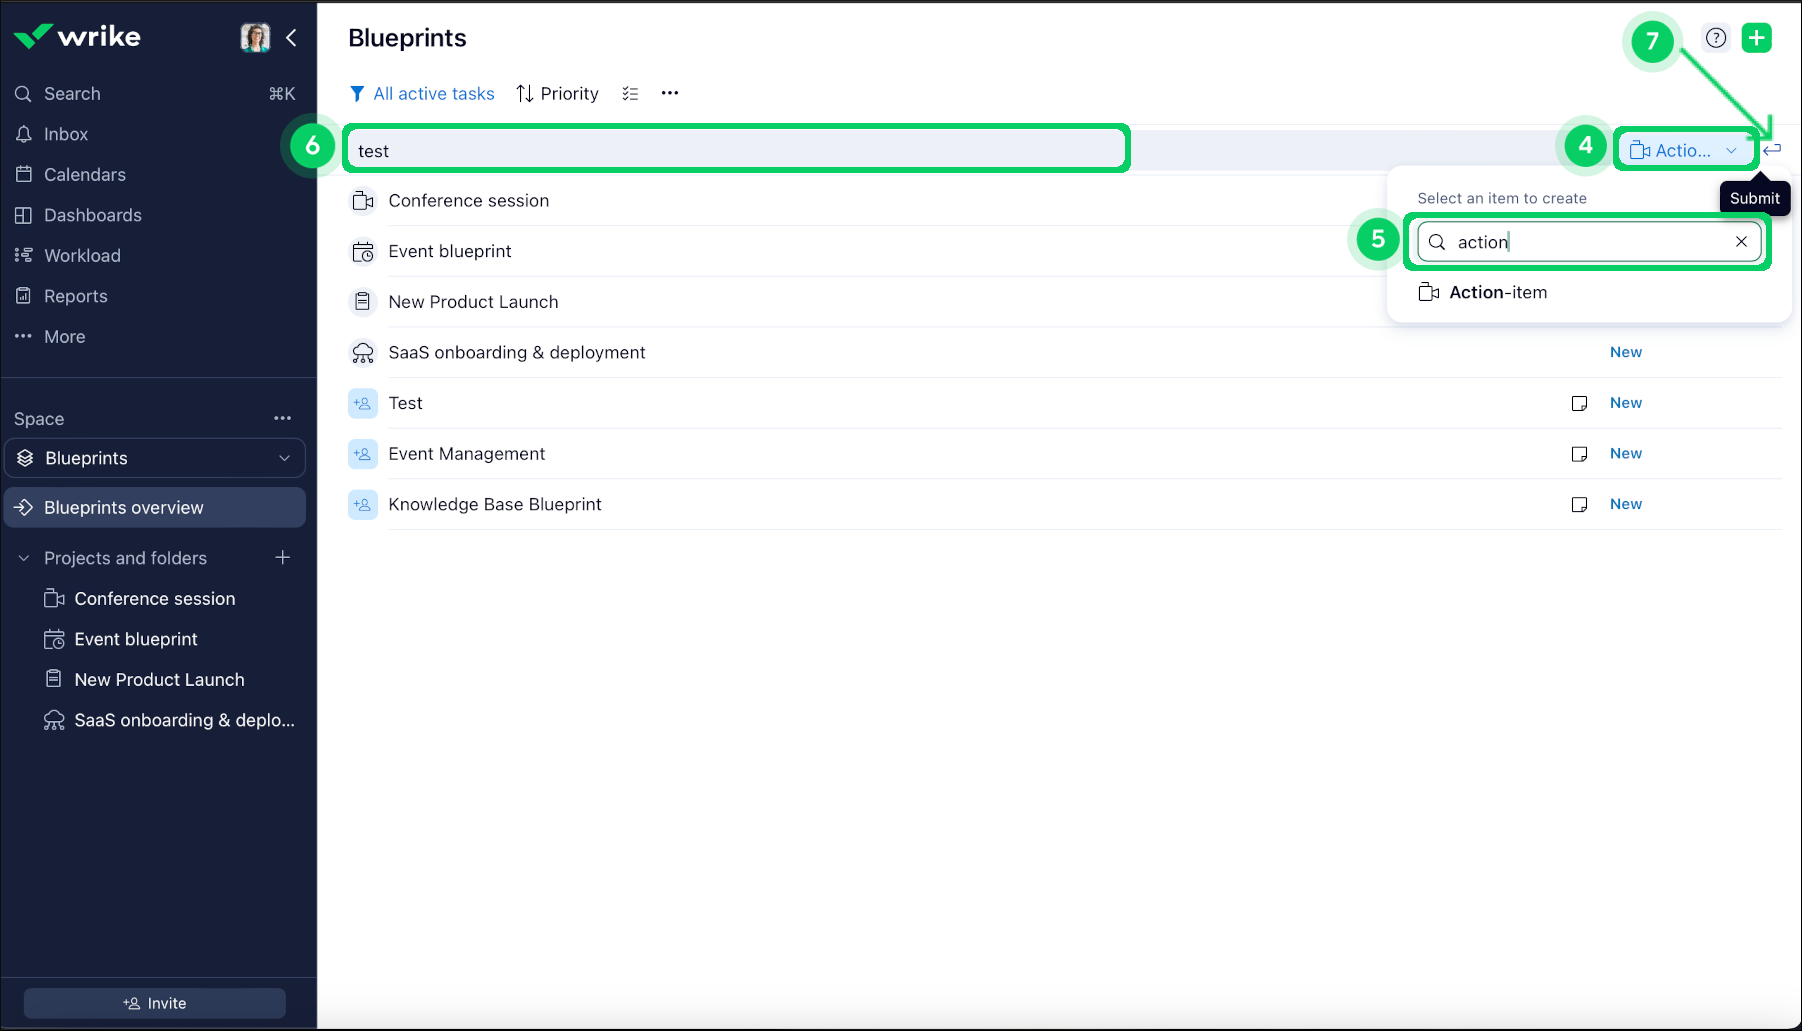The image size is (1802, 1031).
Task: Open SaaS onboarding & deployment in list
Action: pos(517,352)
